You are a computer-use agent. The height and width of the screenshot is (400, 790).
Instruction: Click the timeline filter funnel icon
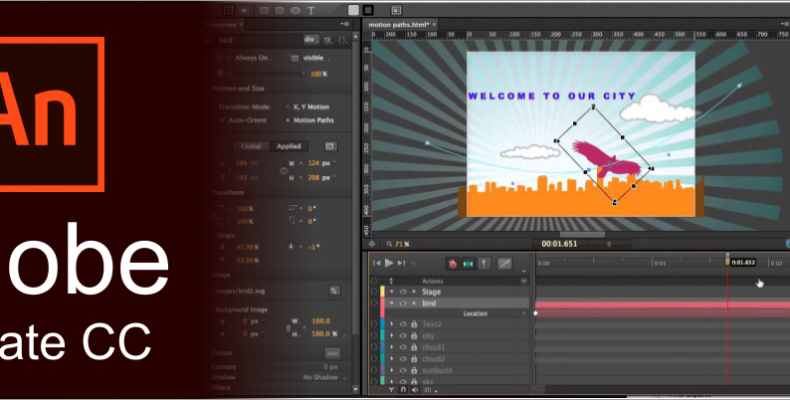pyautogui.click(x=391, y=390)
